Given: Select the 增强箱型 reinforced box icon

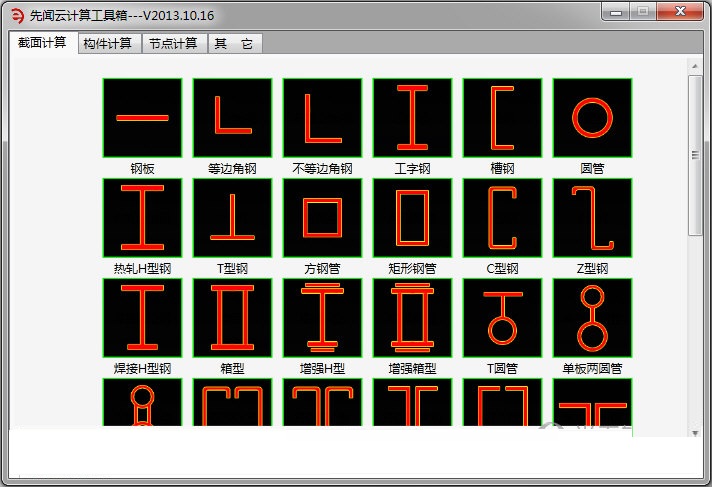Looking at the screenshot, I should 412,318.
